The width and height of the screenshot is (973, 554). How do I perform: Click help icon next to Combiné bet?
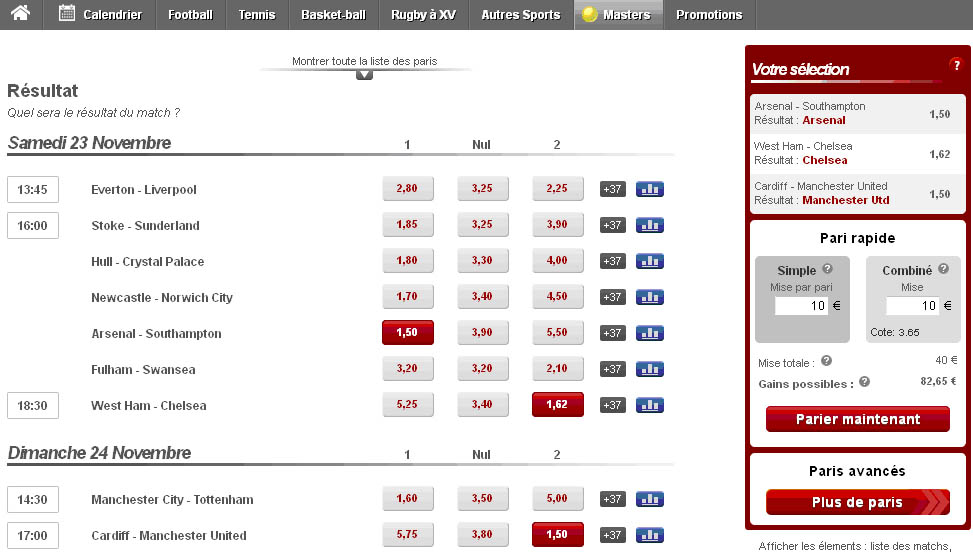click(x=942, y=270)
